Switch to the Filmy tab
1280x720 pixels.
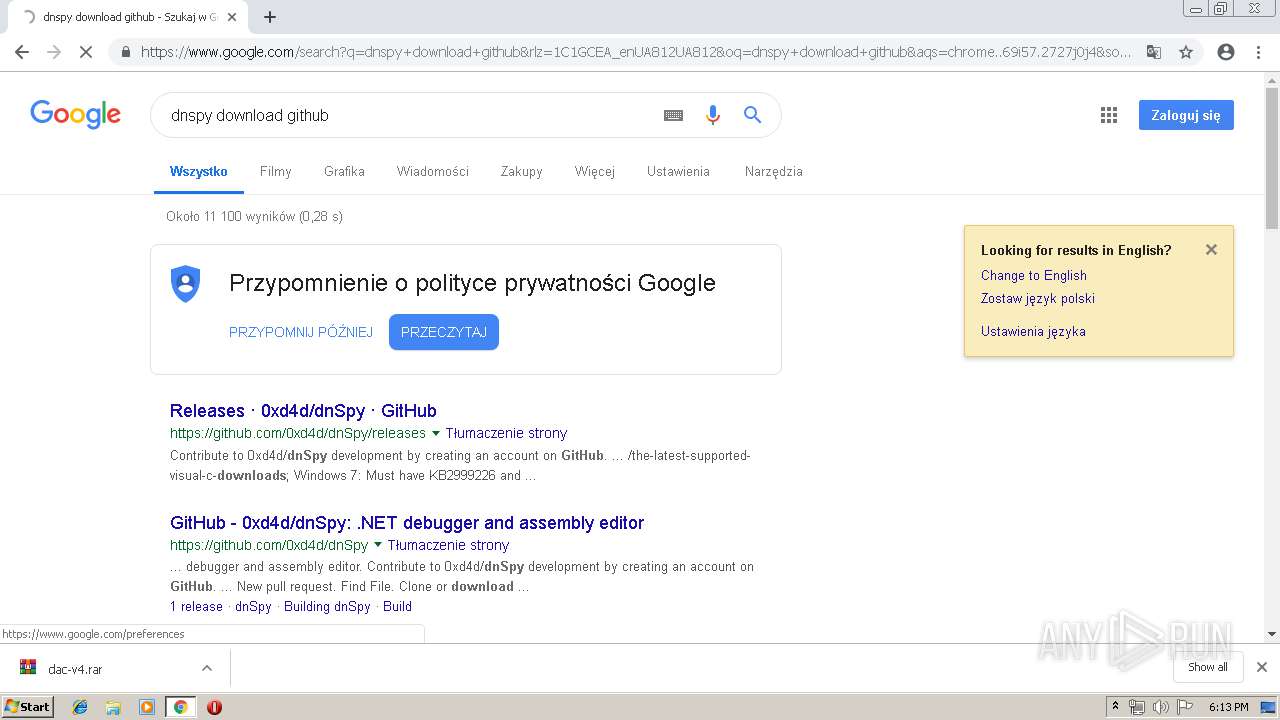click(275, 171)
